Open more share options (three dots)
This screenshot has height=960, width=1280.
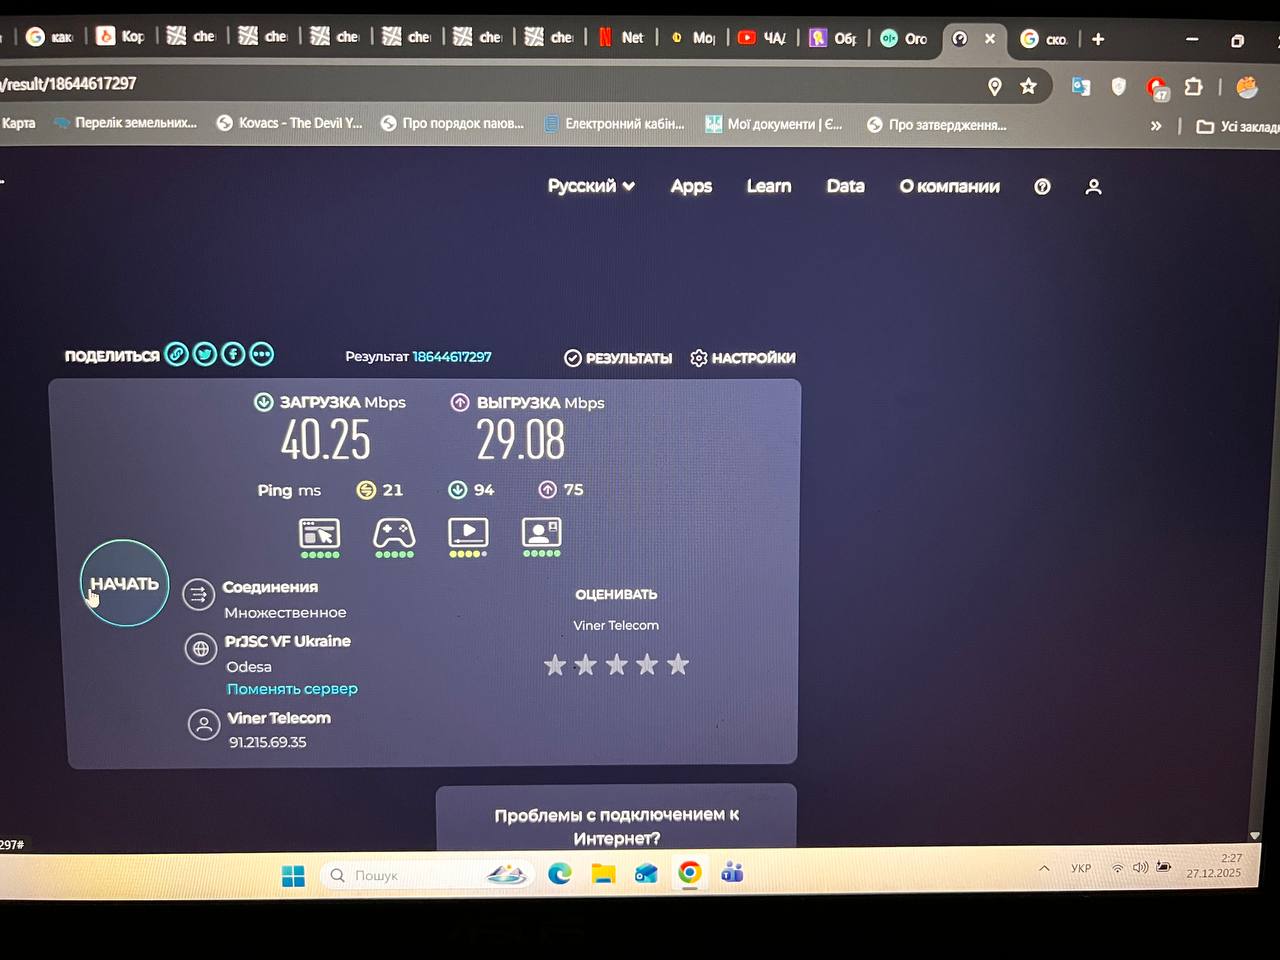pyautogui.click(x=261, y=354)
